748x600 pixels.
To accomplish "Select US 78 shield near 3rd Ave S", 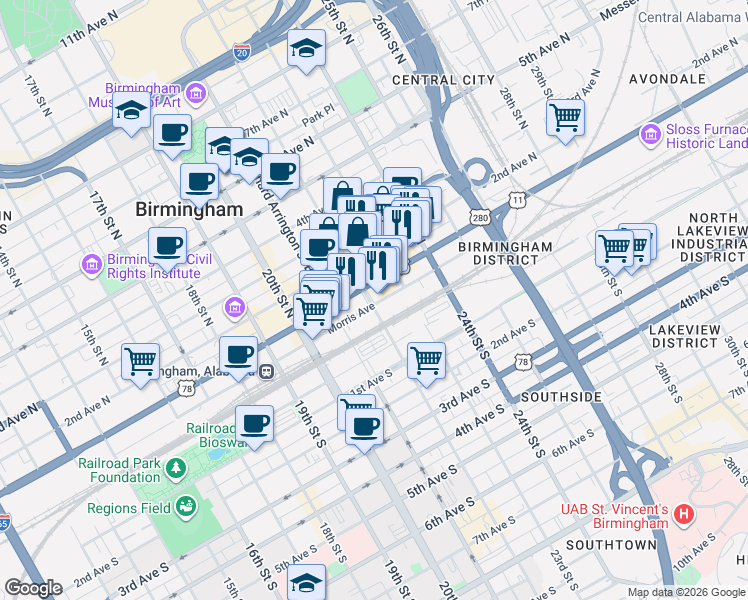I will tap(523, 362).
